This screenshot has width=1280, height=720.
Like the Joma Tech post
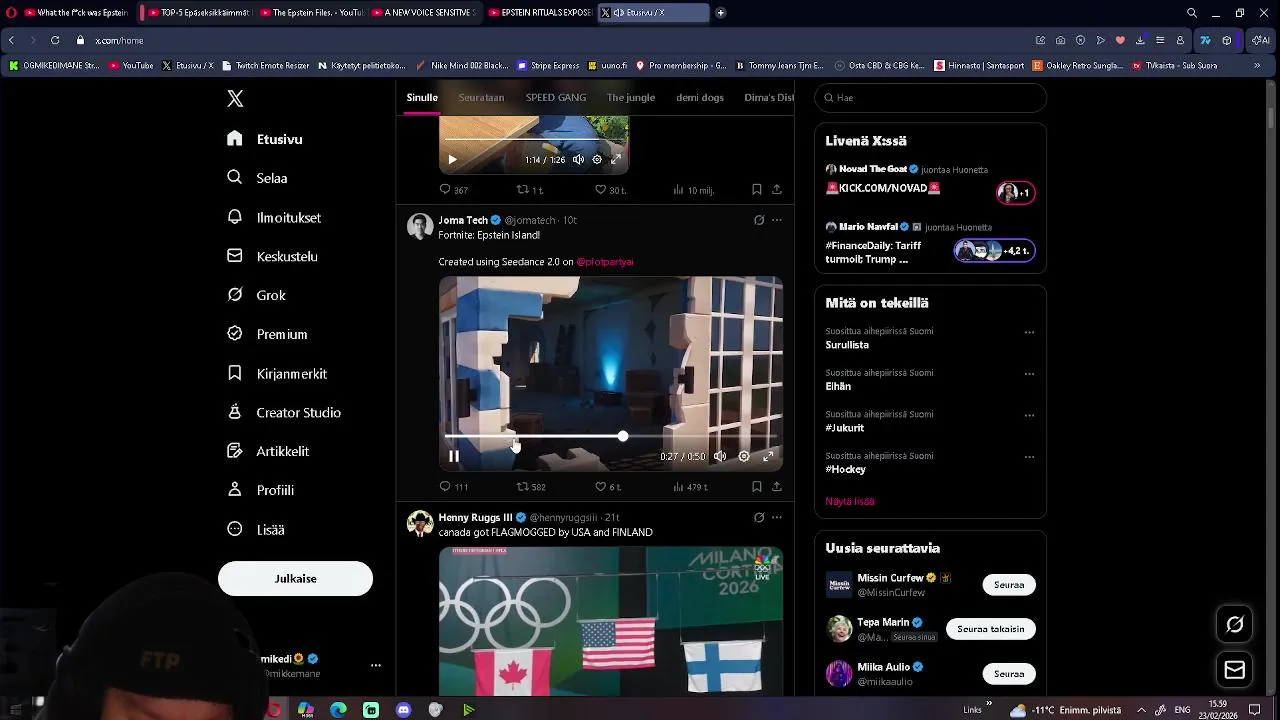click(608, 487)
